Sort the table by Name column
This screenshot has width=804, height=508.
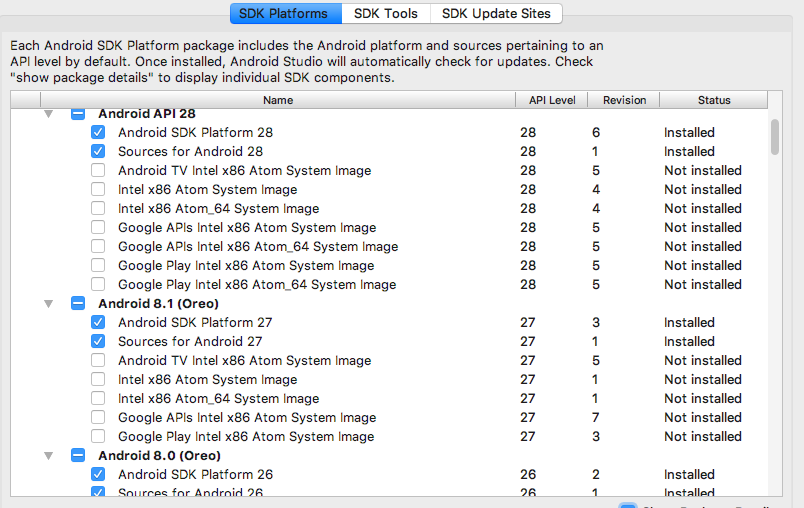click(278, 100)
